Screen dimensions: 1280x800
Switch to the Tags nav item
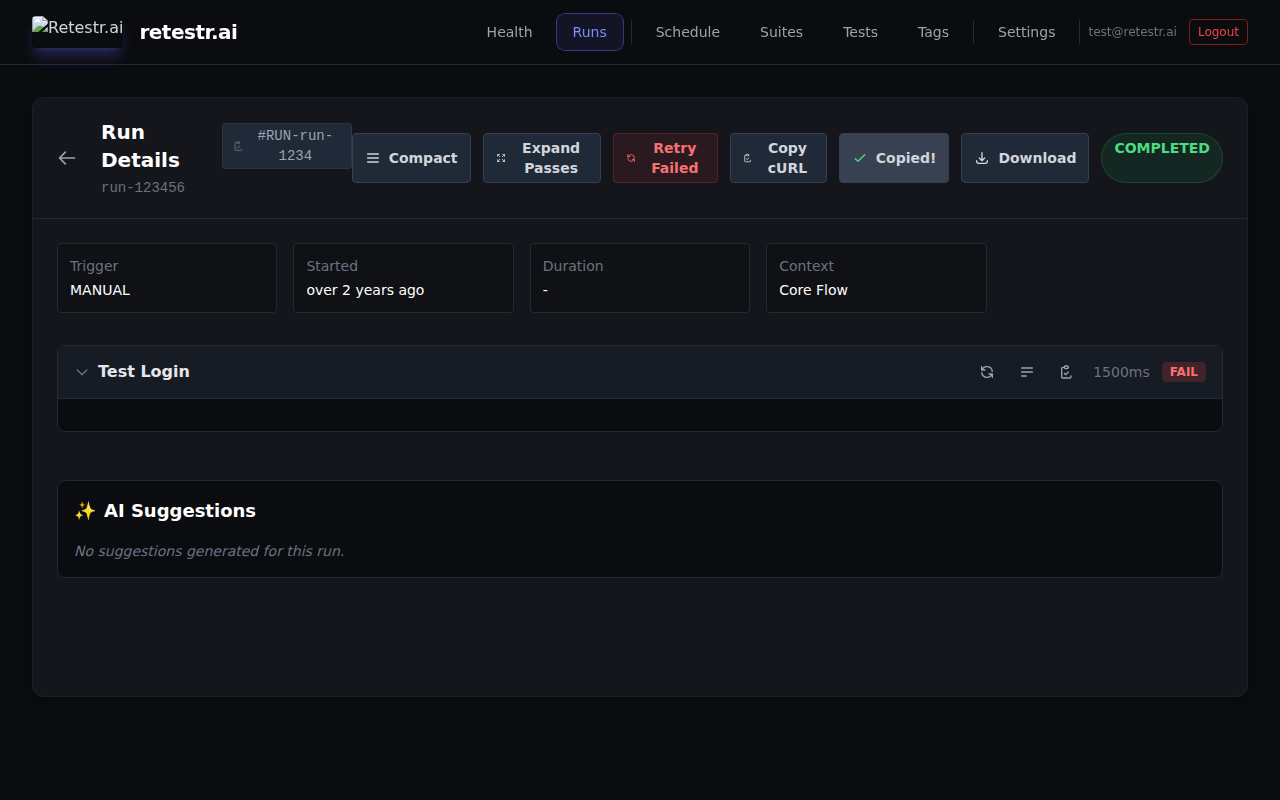[932, 32]
